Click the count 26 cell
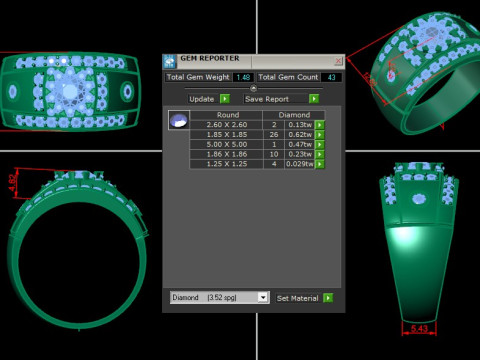The image size is (480, 360). pyautogui.click(x=274, y=135)
